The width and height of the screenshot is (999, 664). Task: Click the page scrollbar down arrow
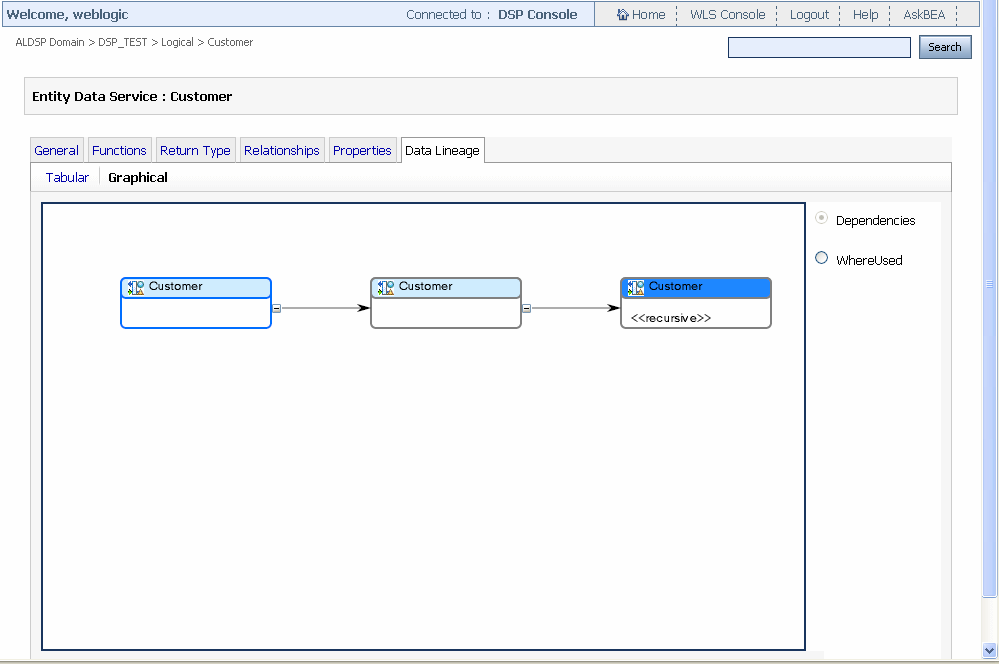pos(989,651)
